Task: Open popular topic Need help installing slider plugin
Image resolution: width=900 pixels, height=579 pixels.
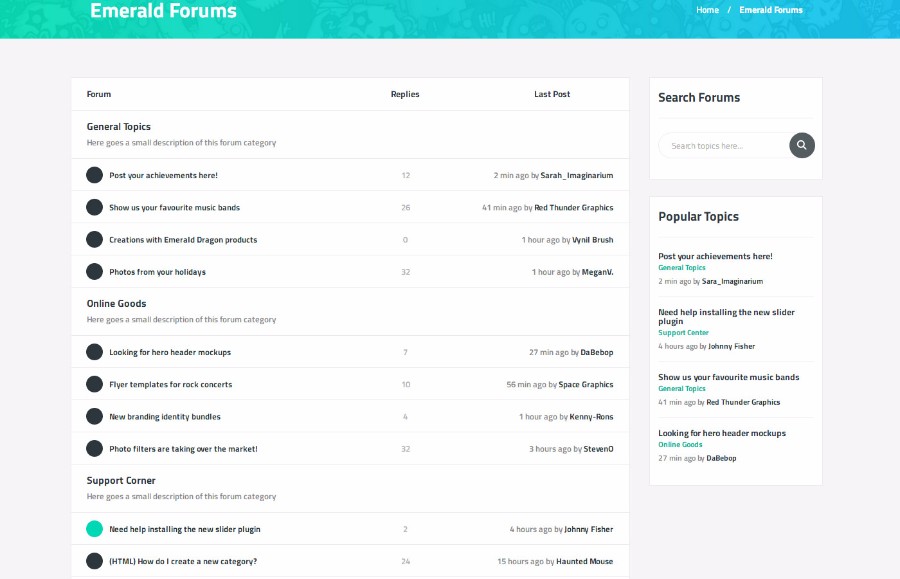Action: click(x=726, y=317)
